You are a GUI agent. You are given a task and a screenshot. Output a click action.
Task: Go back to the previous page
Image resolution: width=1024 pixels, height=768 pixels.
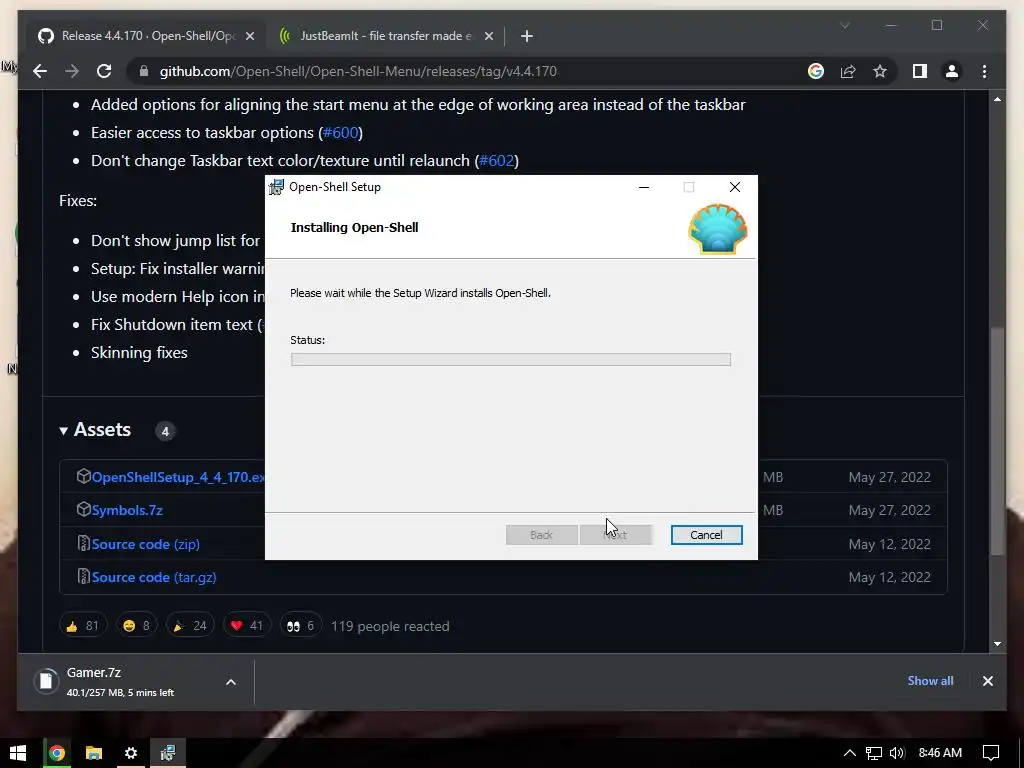[40, 71]
